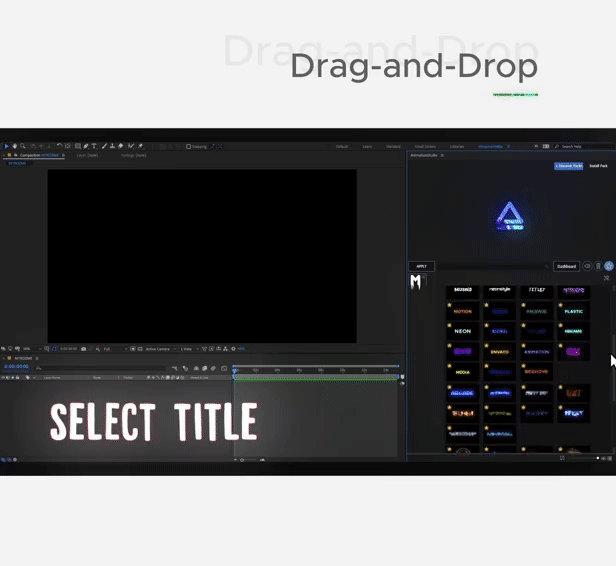Click the blue favorites star icon
The image size is (616, 566).
(609, 266)
